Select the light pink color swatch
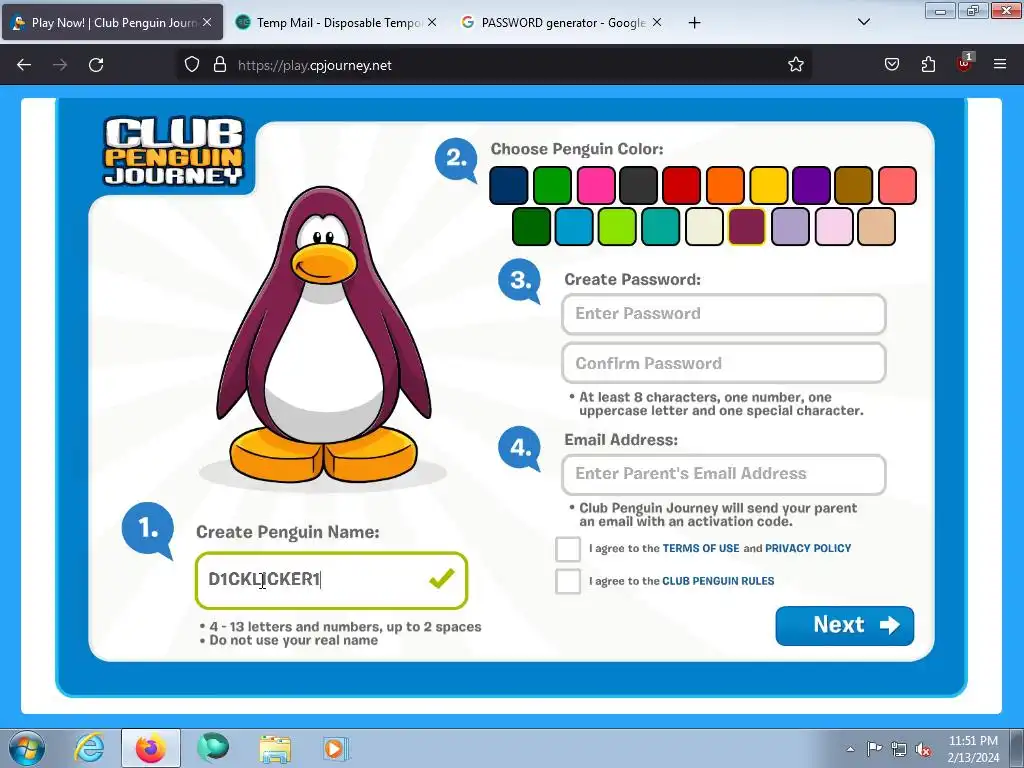The image size is (1024, 768). (833, 227)
